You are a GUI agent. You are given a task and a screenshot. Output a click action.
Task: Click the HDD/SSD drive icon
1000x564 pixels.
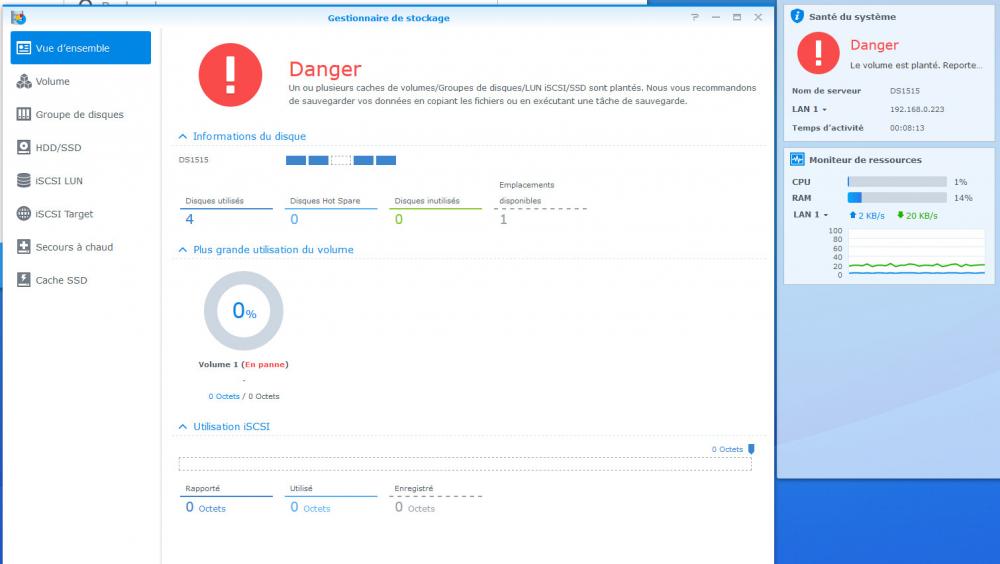[24, 147]
